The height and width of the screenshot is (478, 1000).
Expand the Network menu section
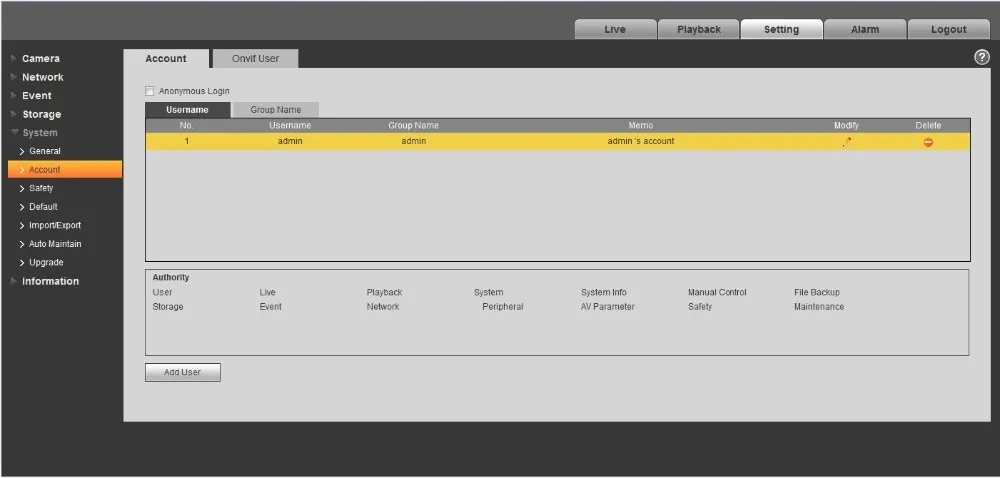42,77
